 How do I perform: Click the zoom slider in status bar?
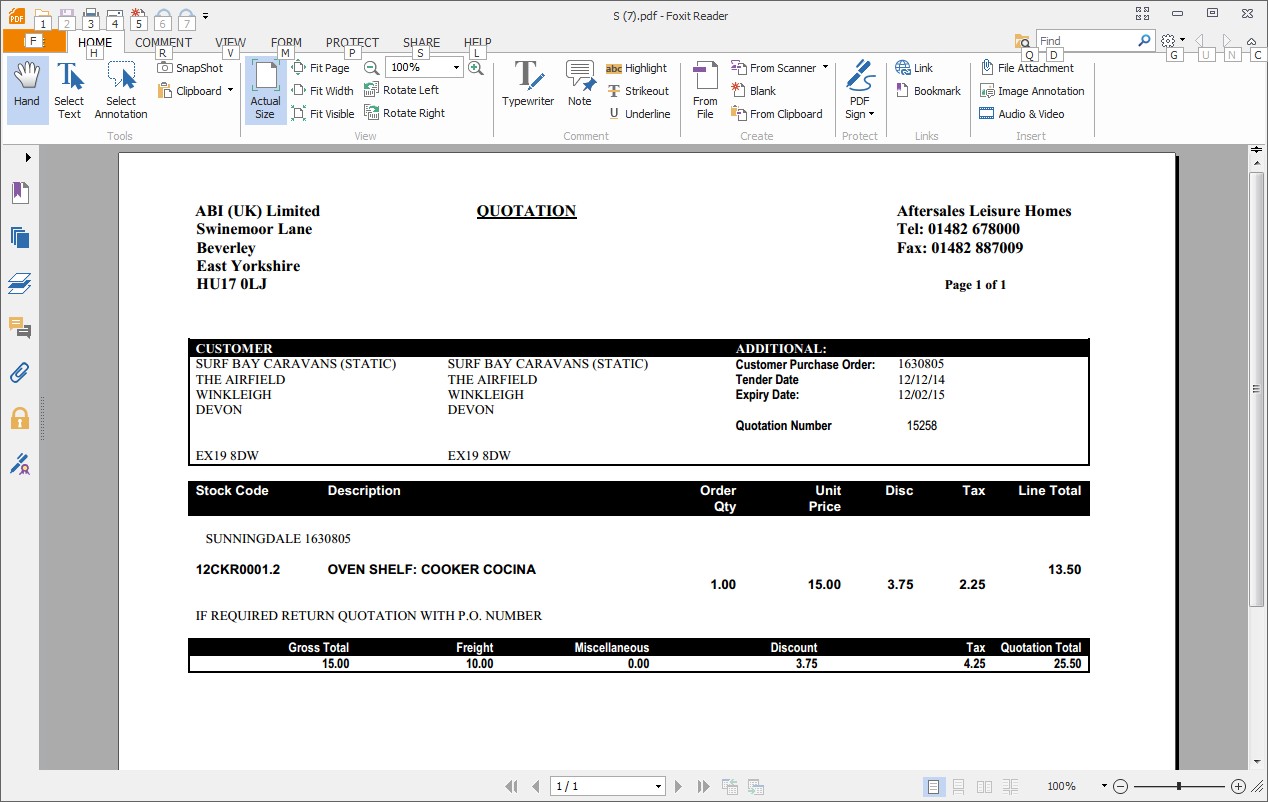pyautogui.click(x=1179, y=787)
